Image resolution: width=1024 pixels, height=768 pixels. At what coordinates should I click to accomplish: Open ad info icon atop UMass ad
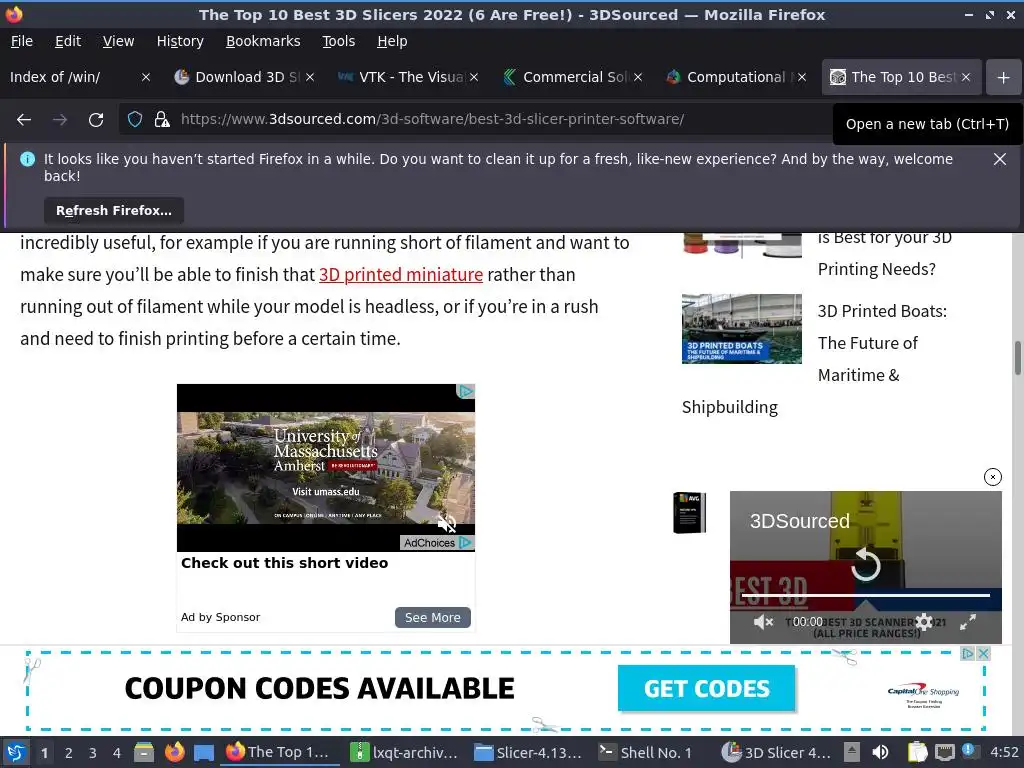click(x=466, y=391)
